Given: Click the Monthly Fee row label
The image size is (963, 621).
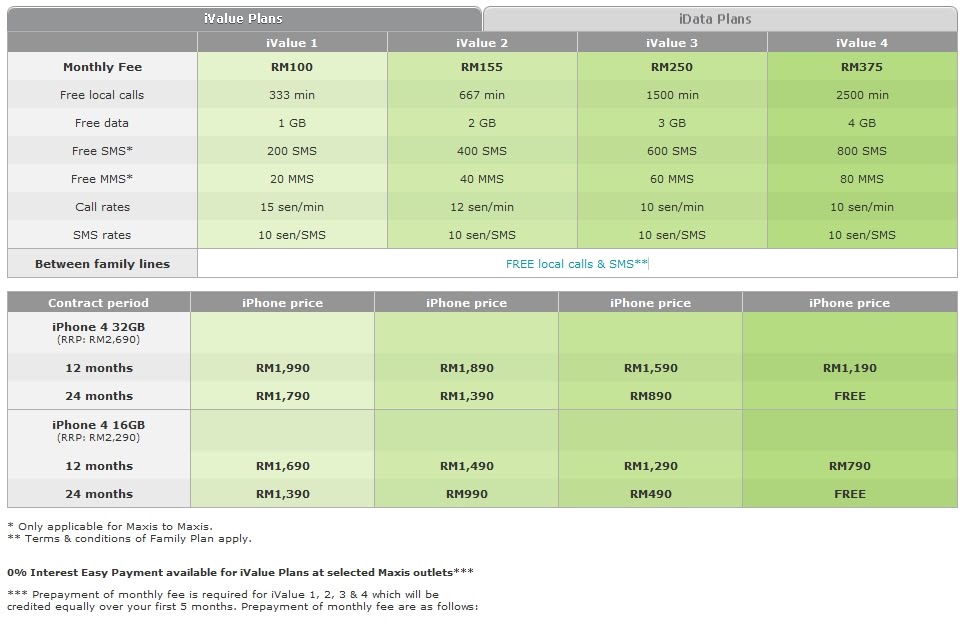Looking at the screenshot, I should pyautogui.click(x=101, y=68).
